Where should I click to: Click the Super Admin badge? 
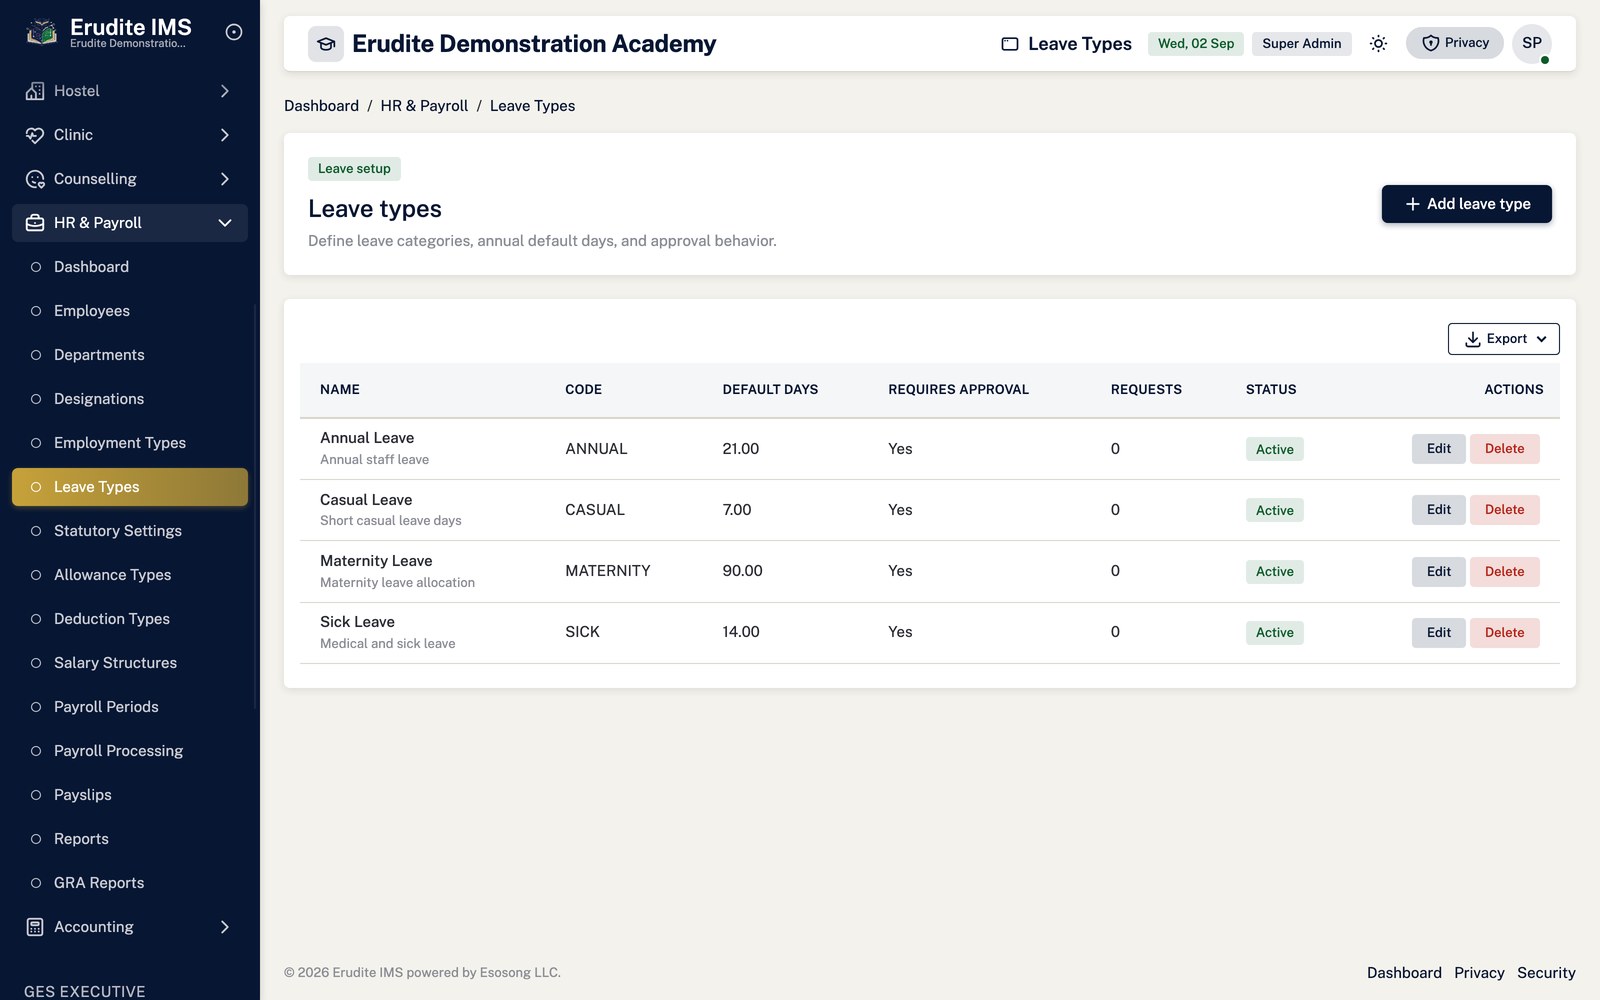pyautogui.click(x=1301, y=44)
